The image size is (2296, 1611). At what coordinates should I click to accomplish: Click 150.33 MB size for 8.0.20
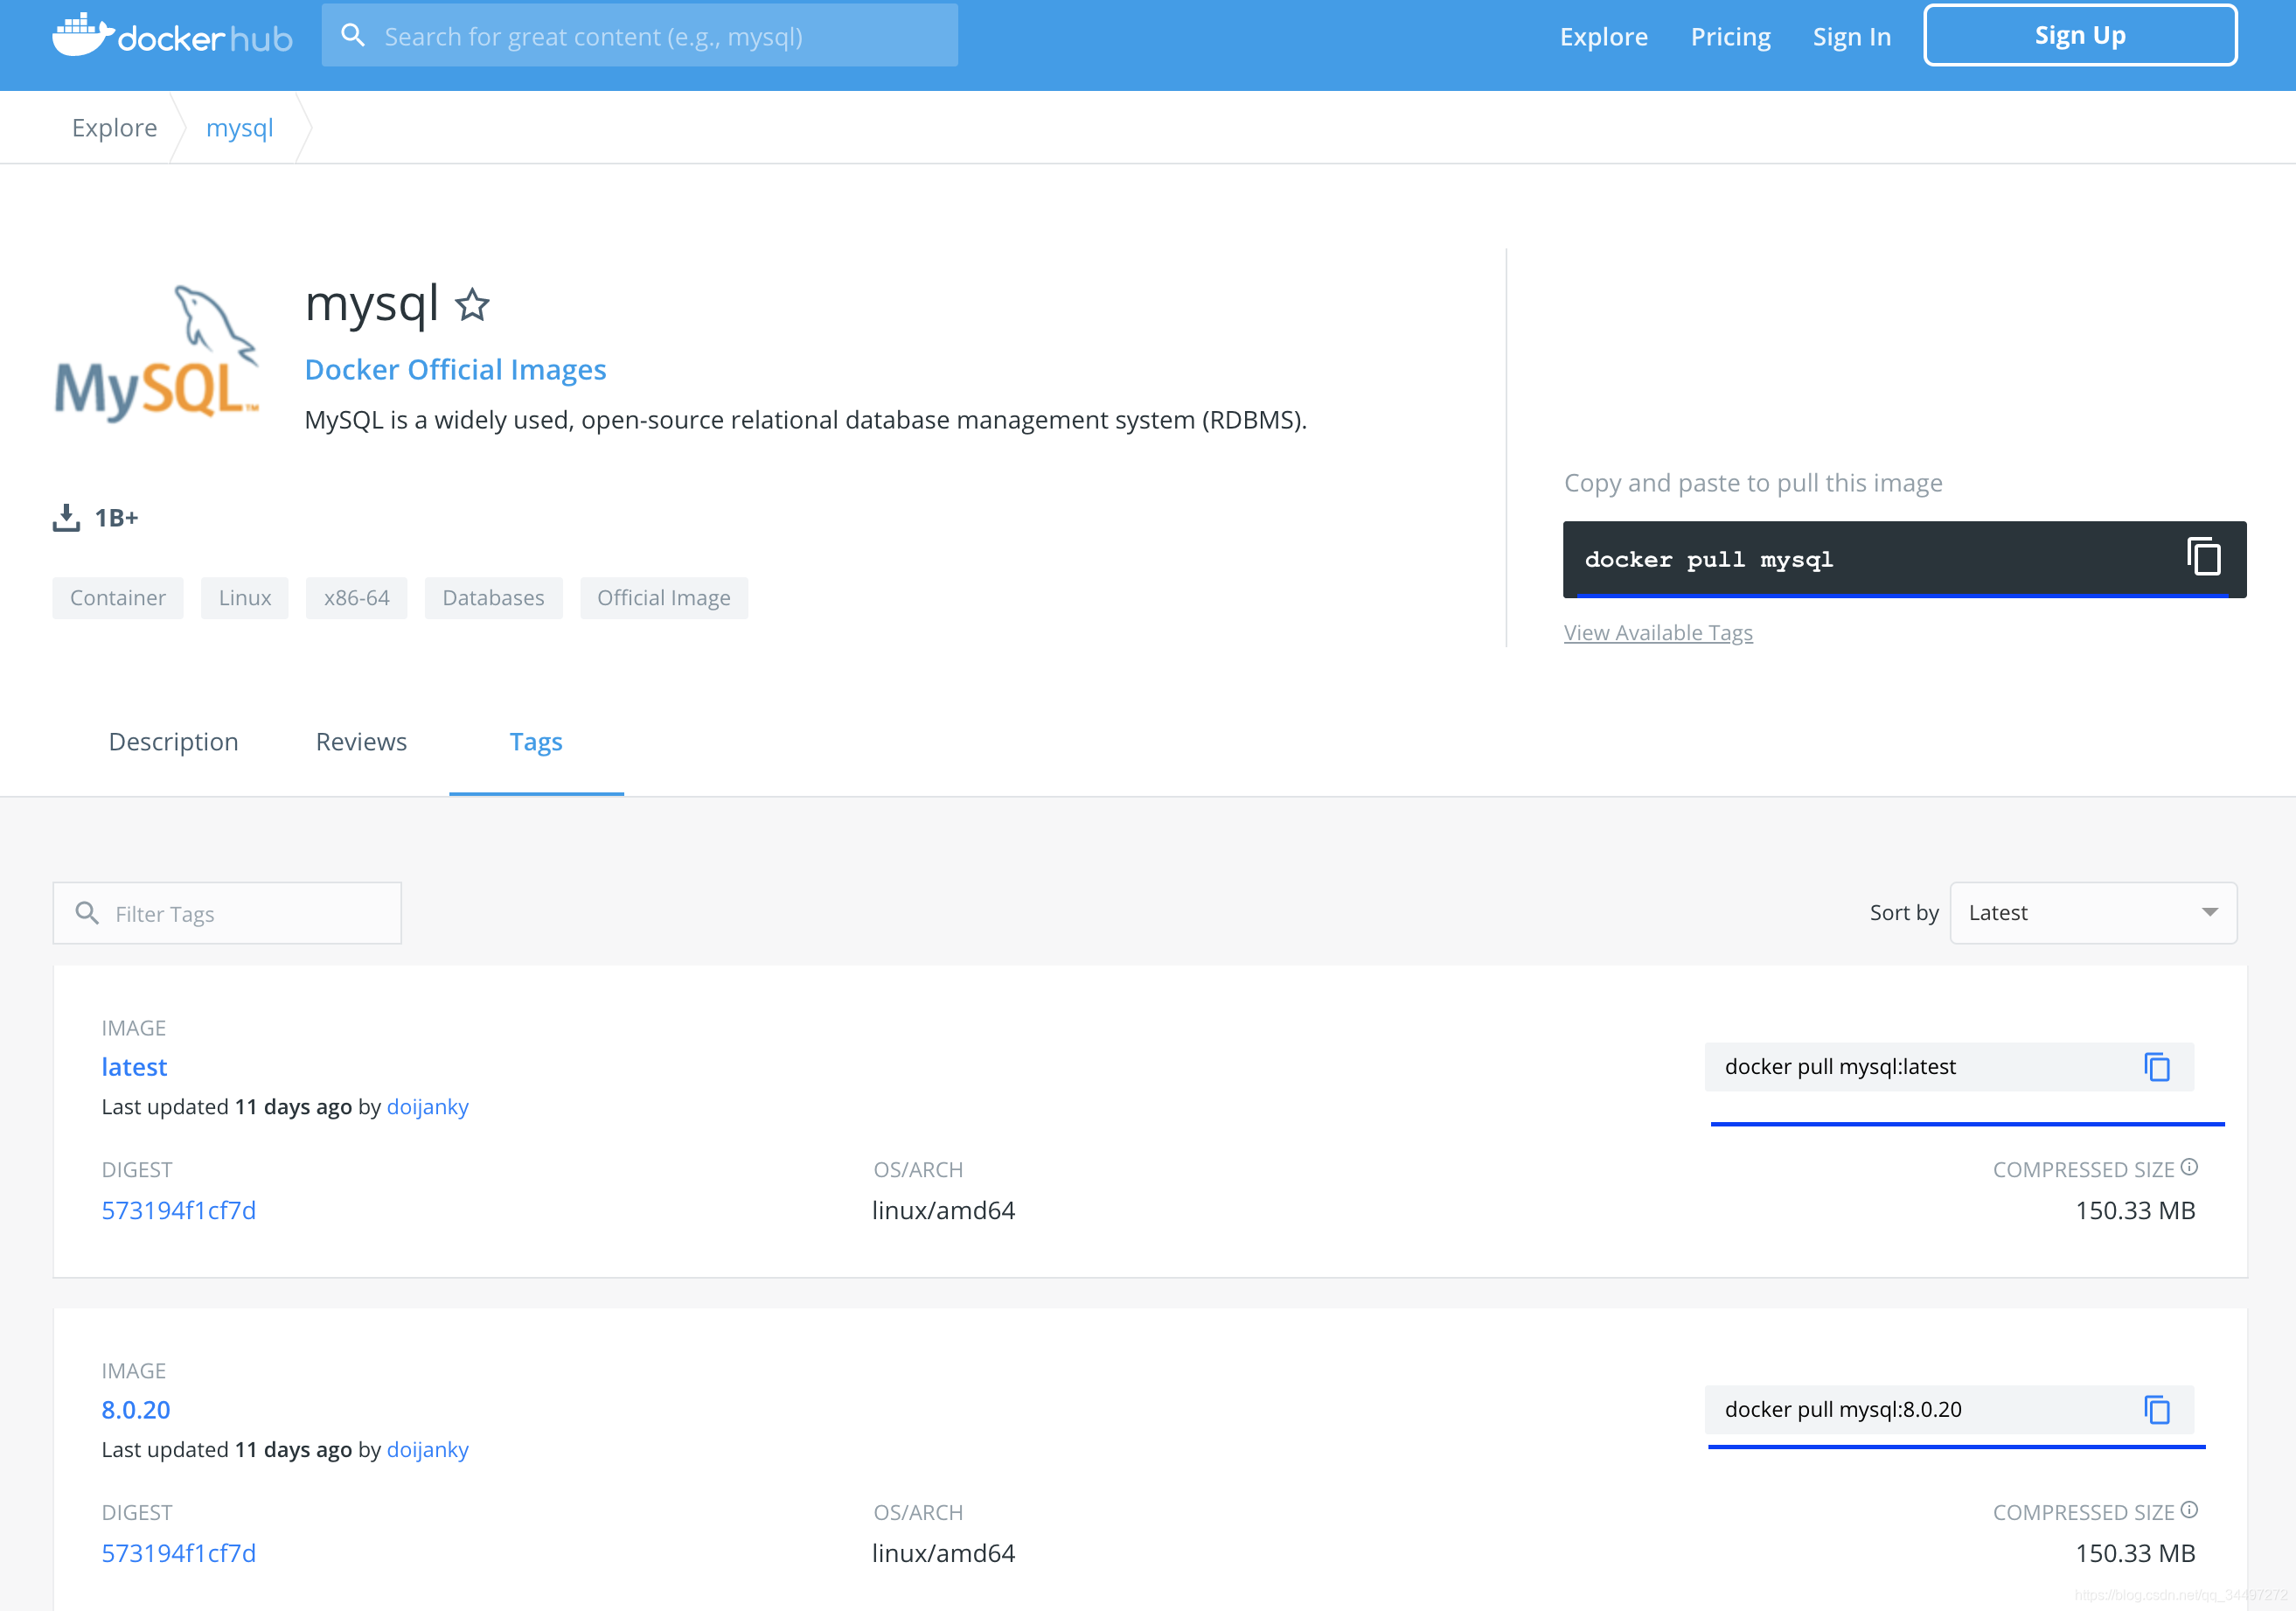click(x=2135, y=1554)
